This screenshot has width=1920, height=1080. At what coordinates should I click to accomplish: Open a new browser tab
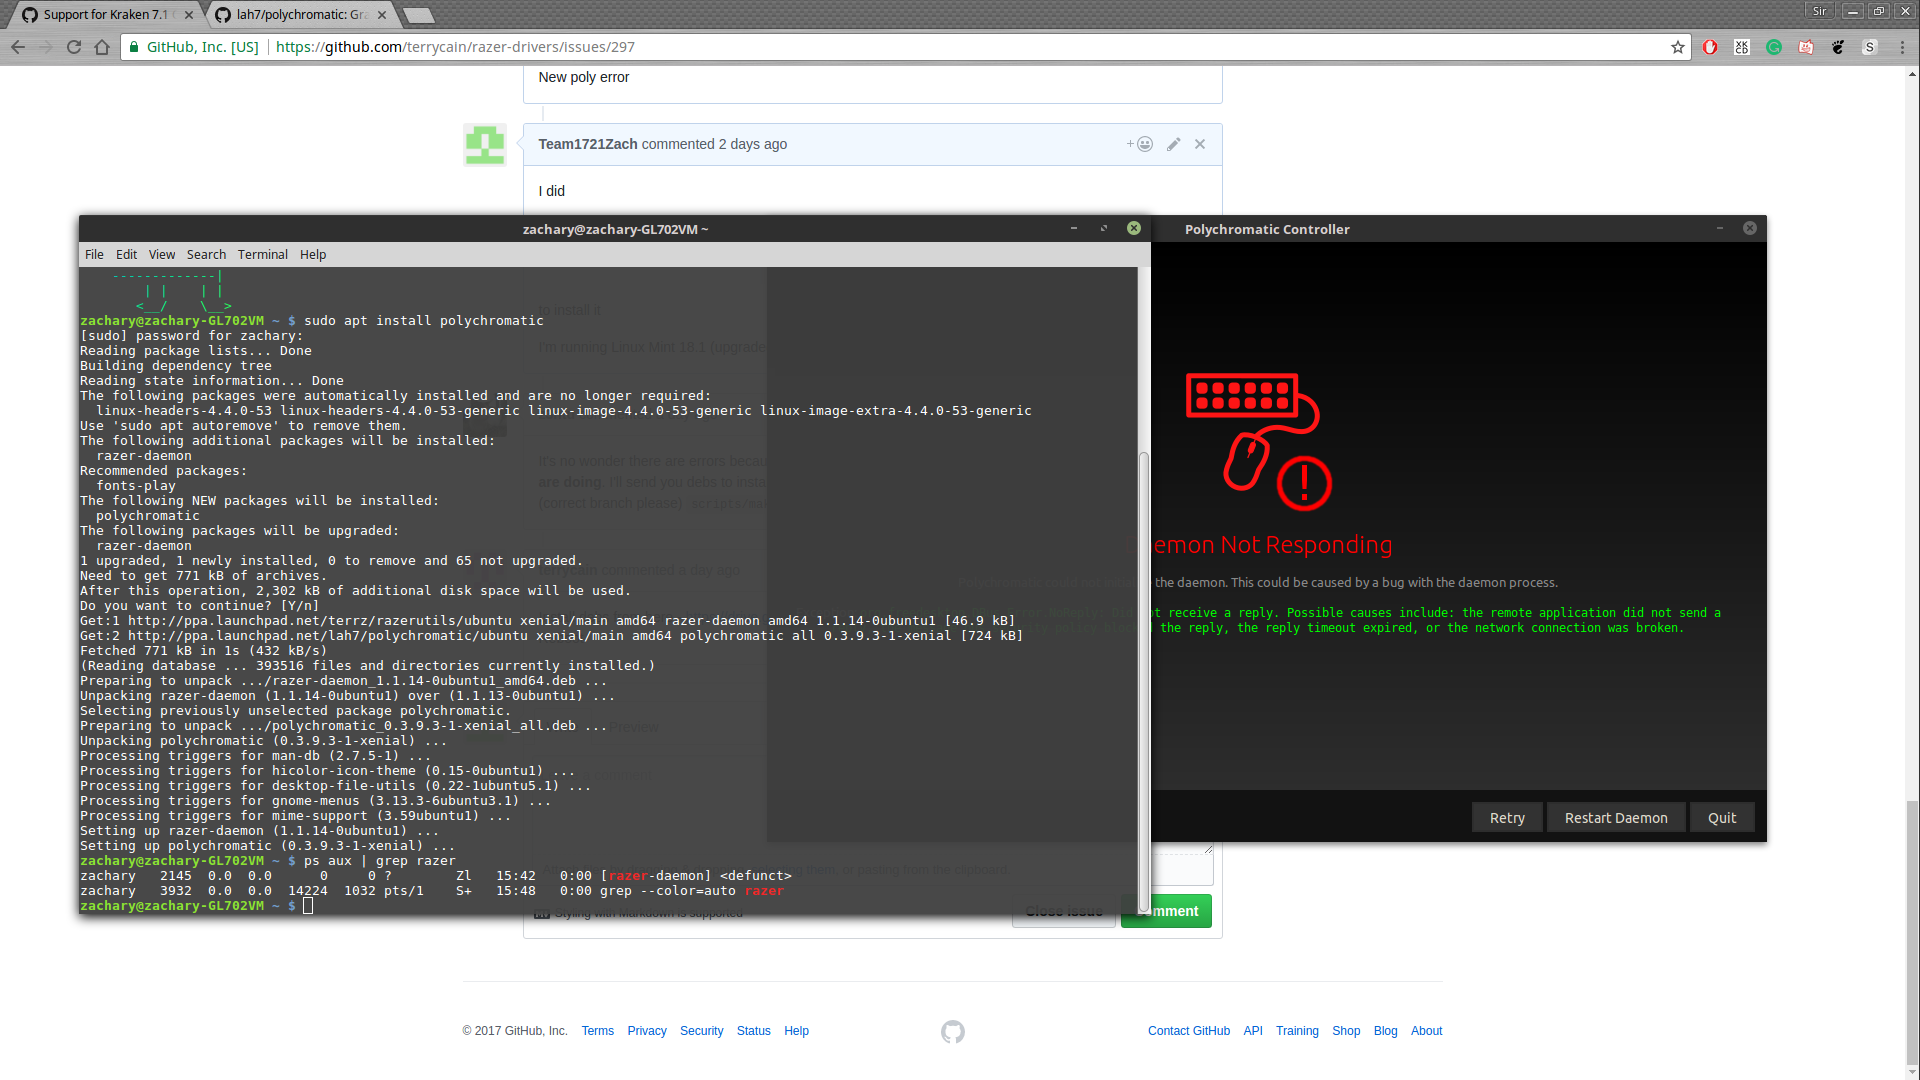tap(416, 15)
